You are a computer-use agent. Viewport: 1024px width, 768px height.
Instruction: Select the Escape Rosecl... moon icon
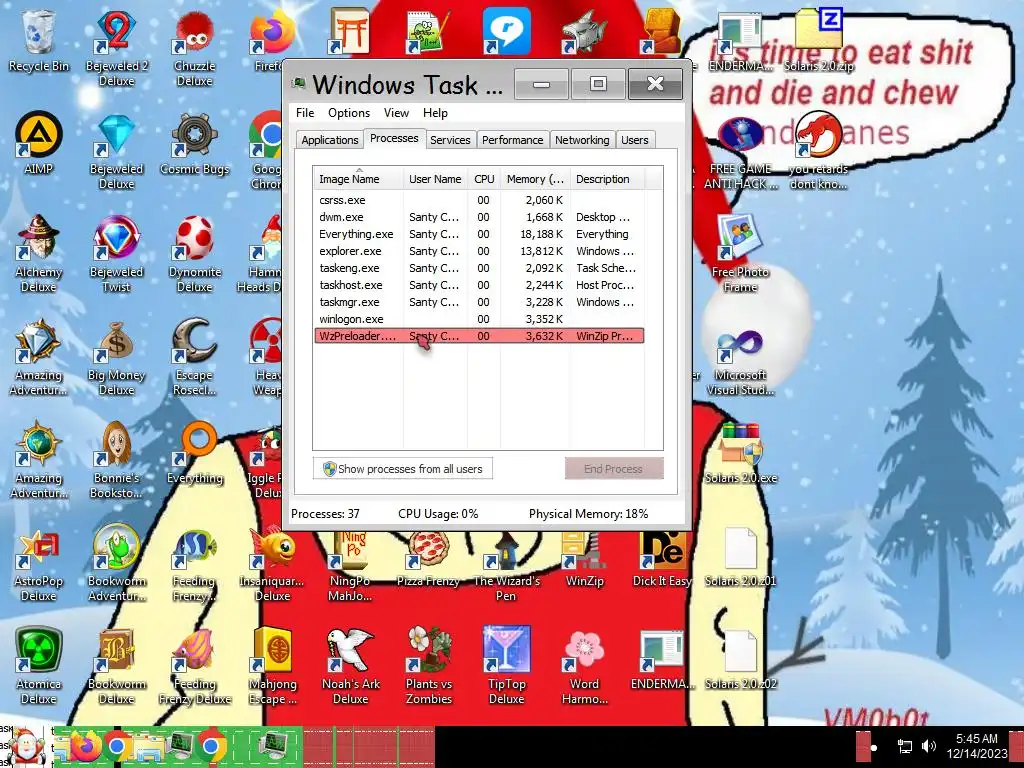[x=195, y=357]
